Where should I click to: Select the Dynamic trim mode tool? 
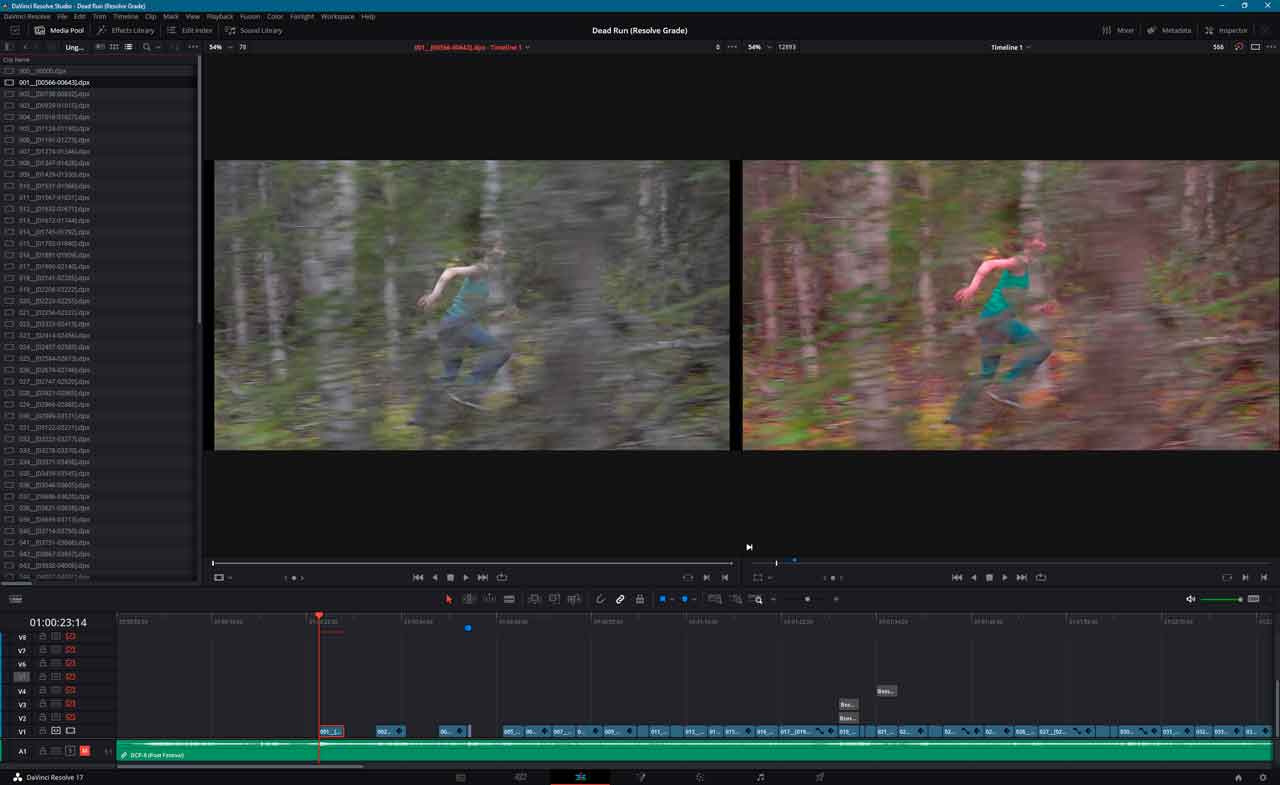click(489, 599)
